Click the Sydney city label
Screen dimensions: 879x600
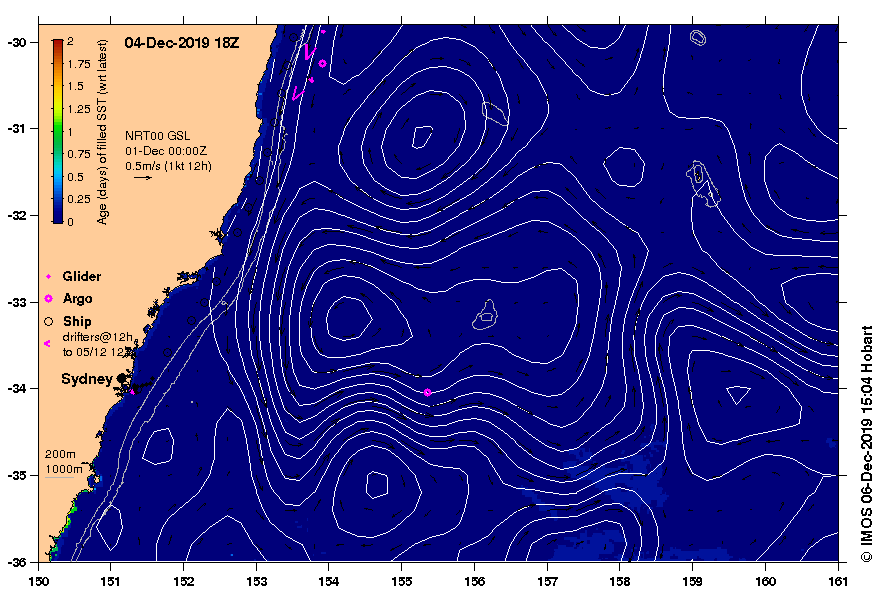(x=87, y=379)
